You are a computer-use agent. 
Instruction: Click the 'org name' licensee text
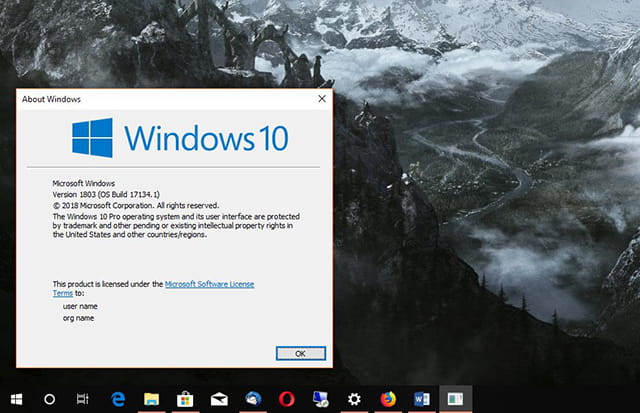[x=78, y=318]
